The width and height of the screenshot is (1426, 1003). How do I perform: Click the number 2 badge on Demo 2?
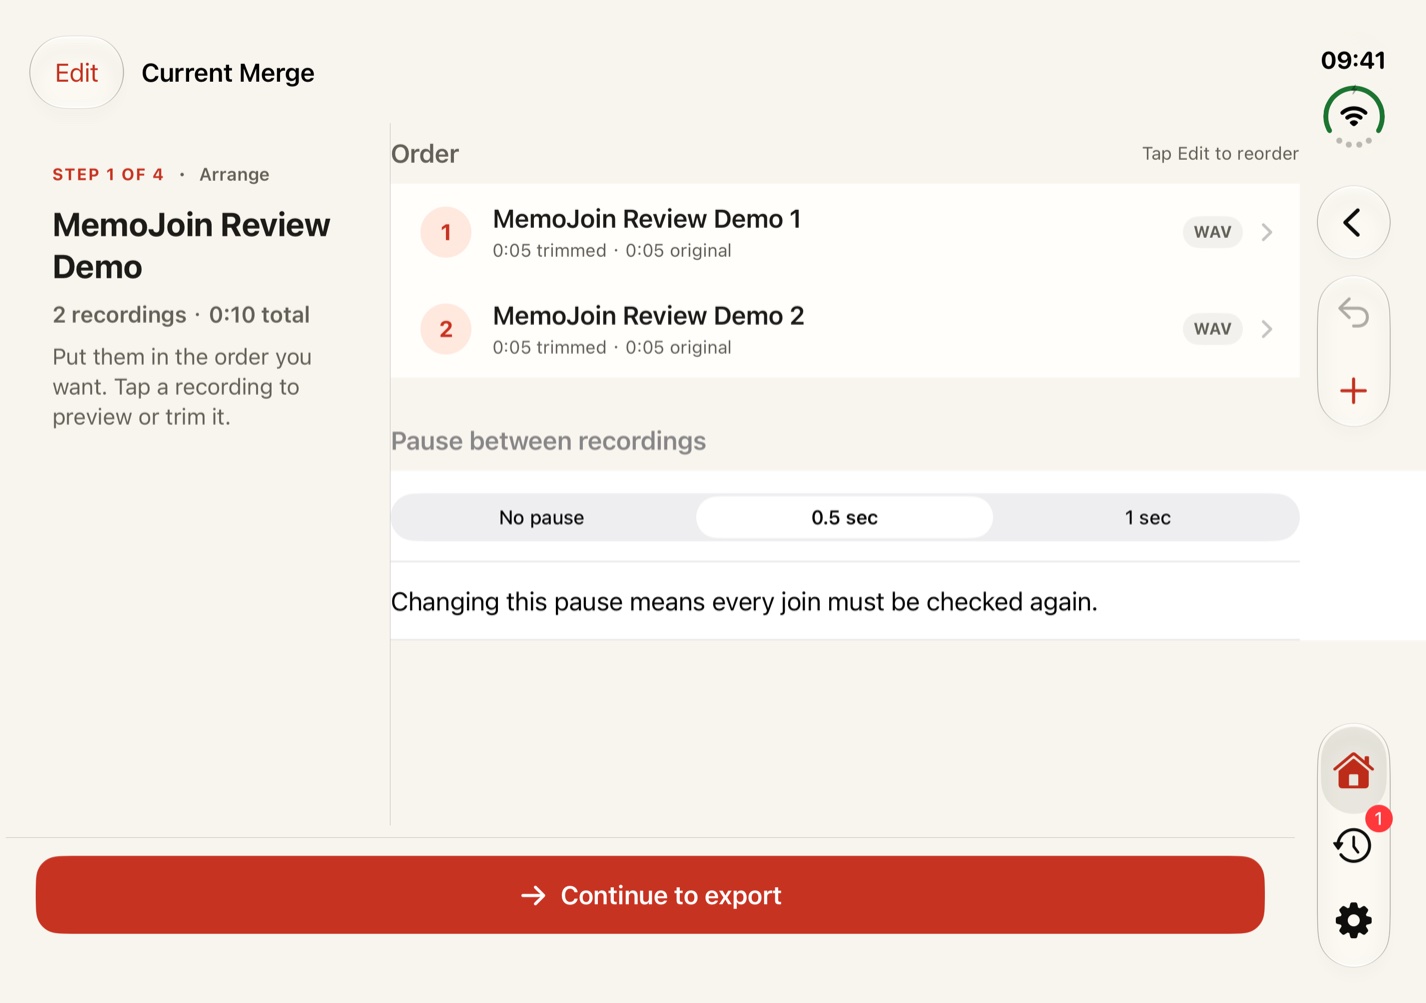click(446, 329)
